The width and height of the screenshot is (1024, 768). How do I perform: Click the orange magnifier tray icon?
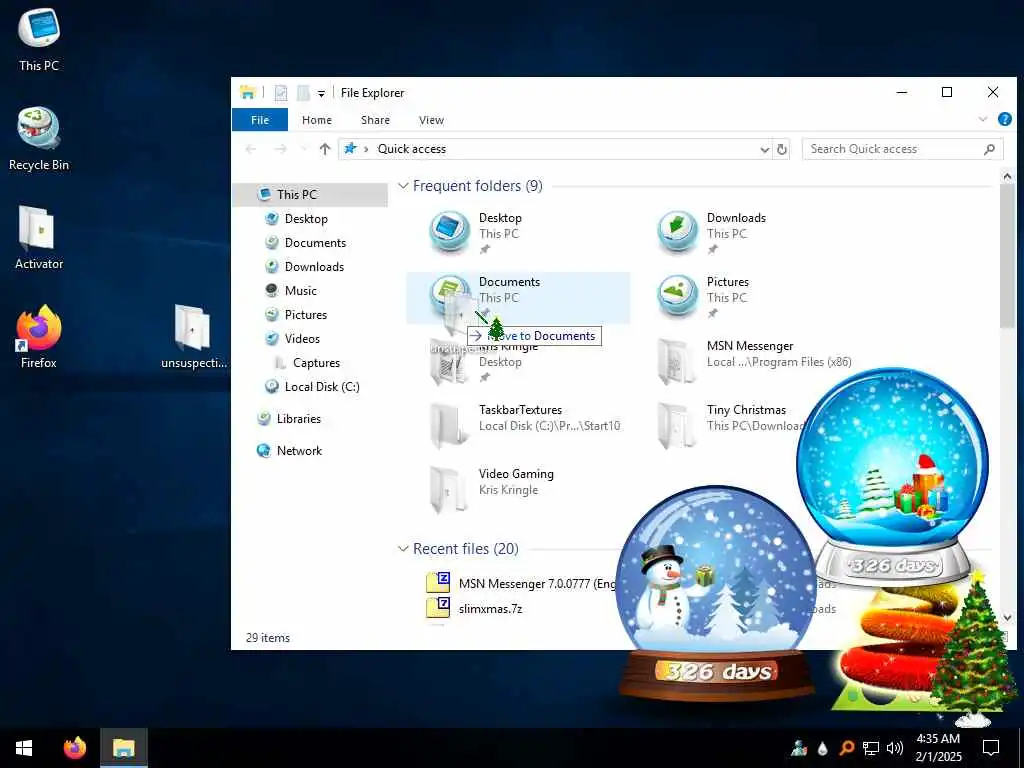[x=846, y=748]
